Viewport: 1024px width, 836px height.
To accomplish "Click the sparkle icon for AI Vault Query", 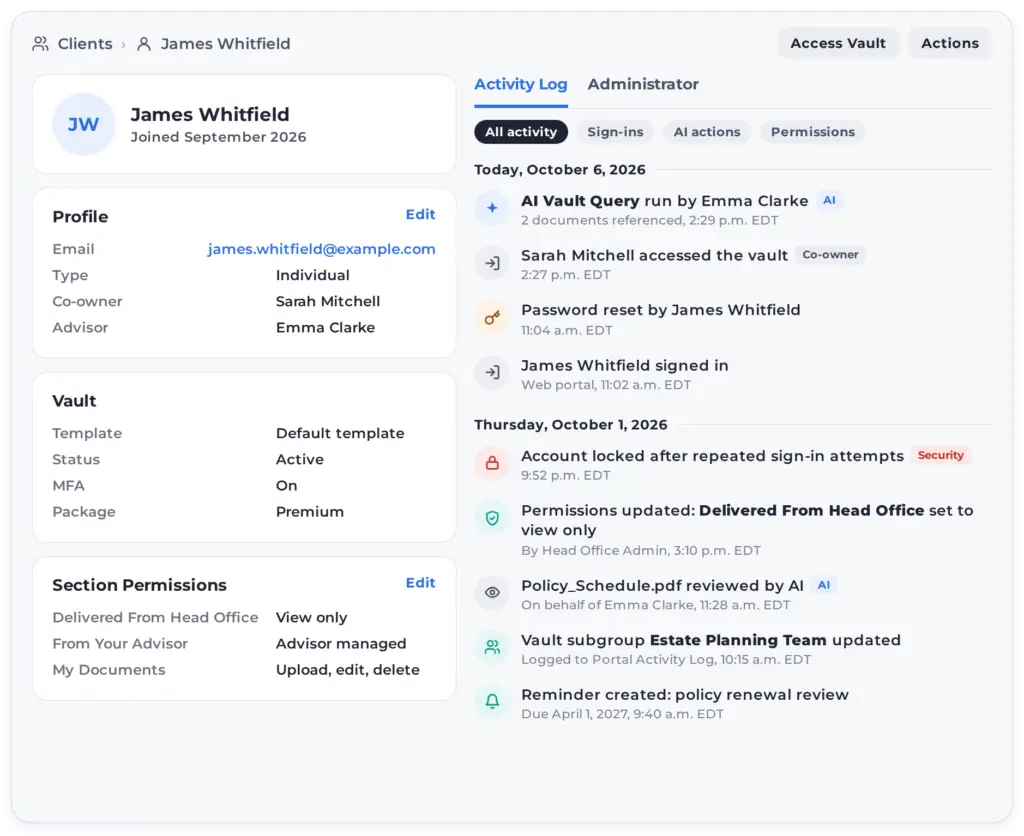I will 492,208.
